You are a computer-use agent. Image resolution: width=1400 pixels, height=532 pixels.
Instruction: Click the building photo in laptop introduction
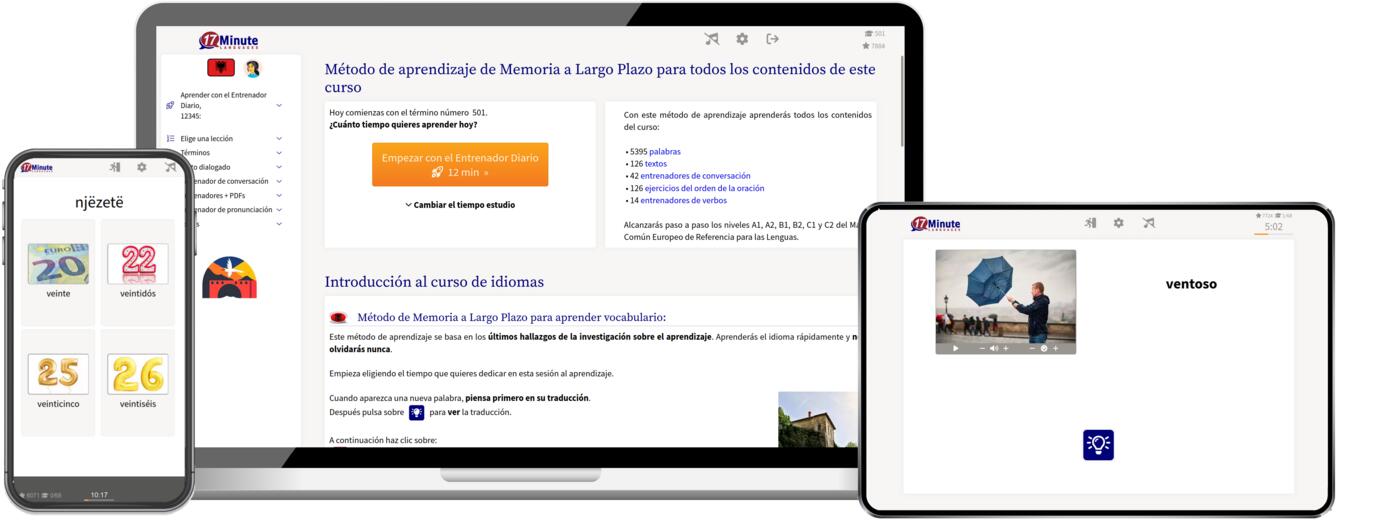818,419
